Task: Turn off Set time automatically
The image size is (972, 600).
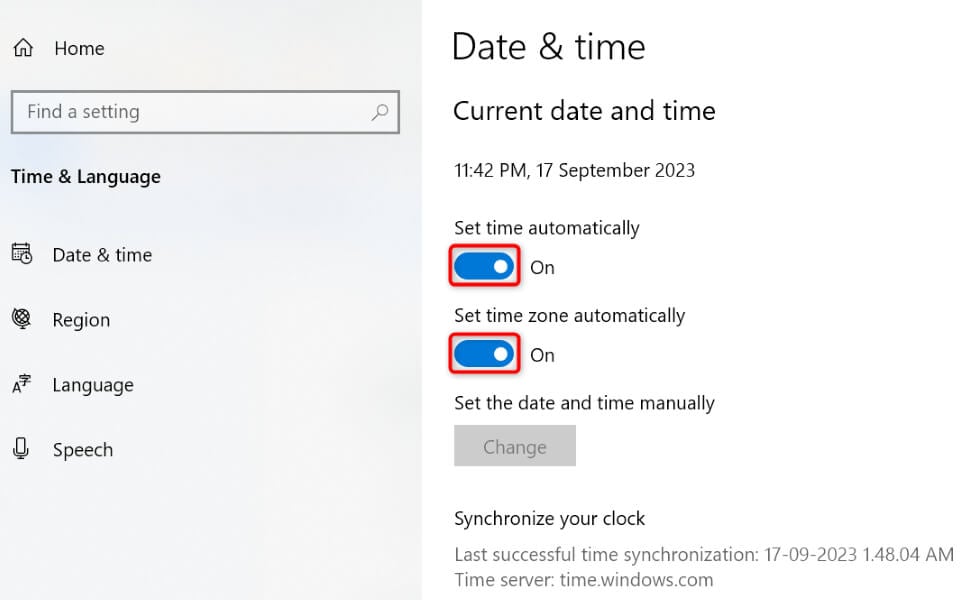Action: point(485,267)
